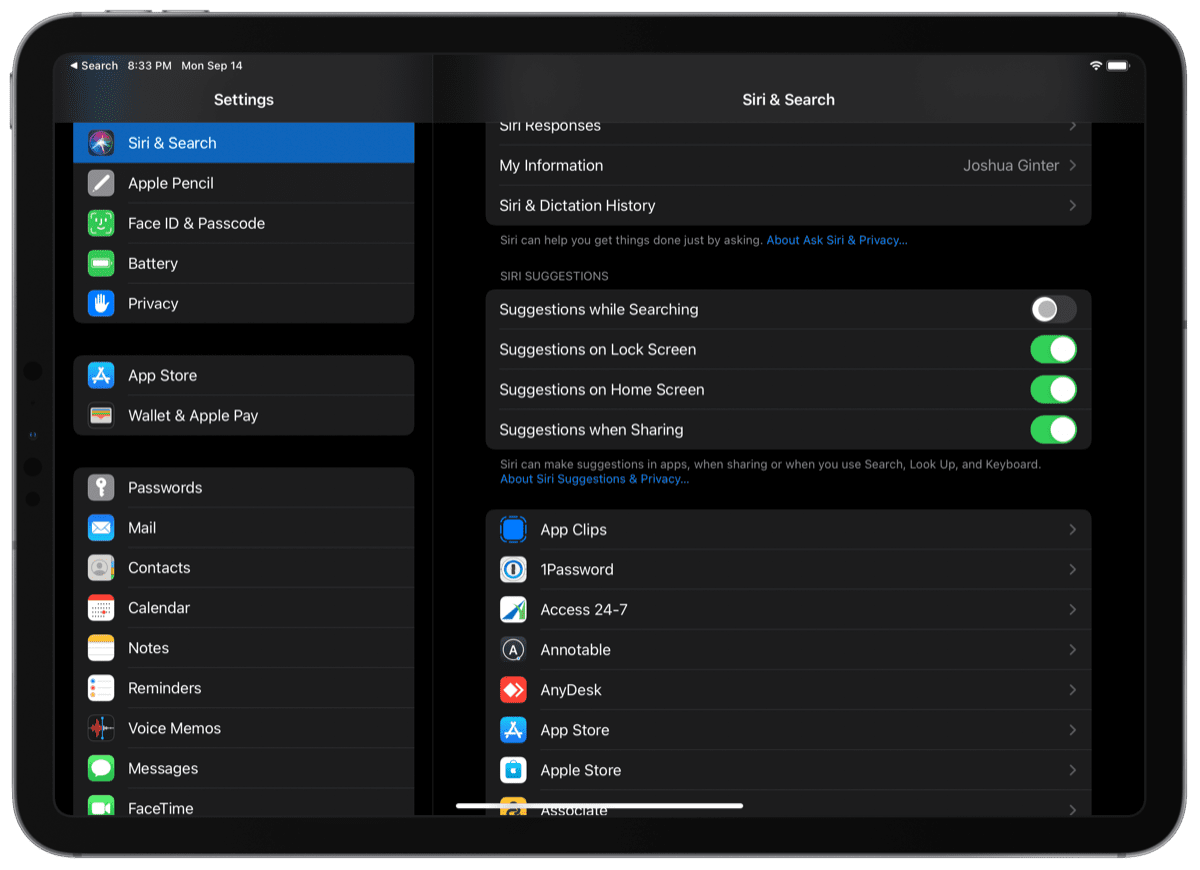Click the Calendar icon in sidebar

(101, 607)
